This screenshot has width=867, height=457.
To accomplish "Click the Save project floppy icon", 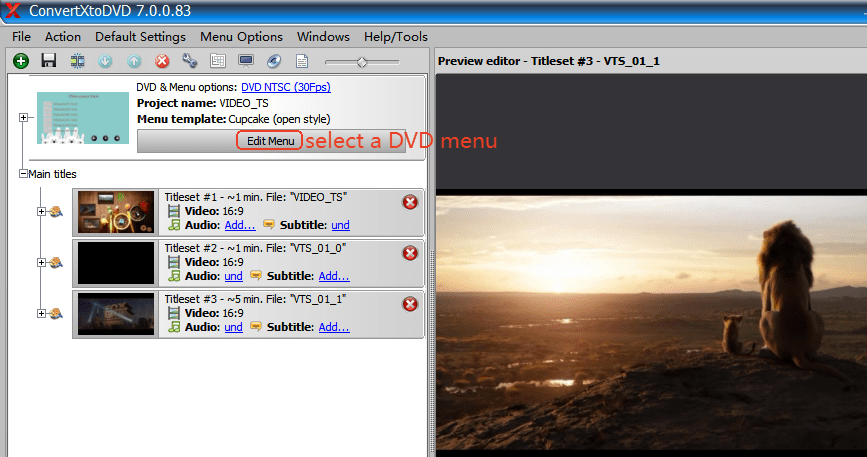I will click(48, 62).
